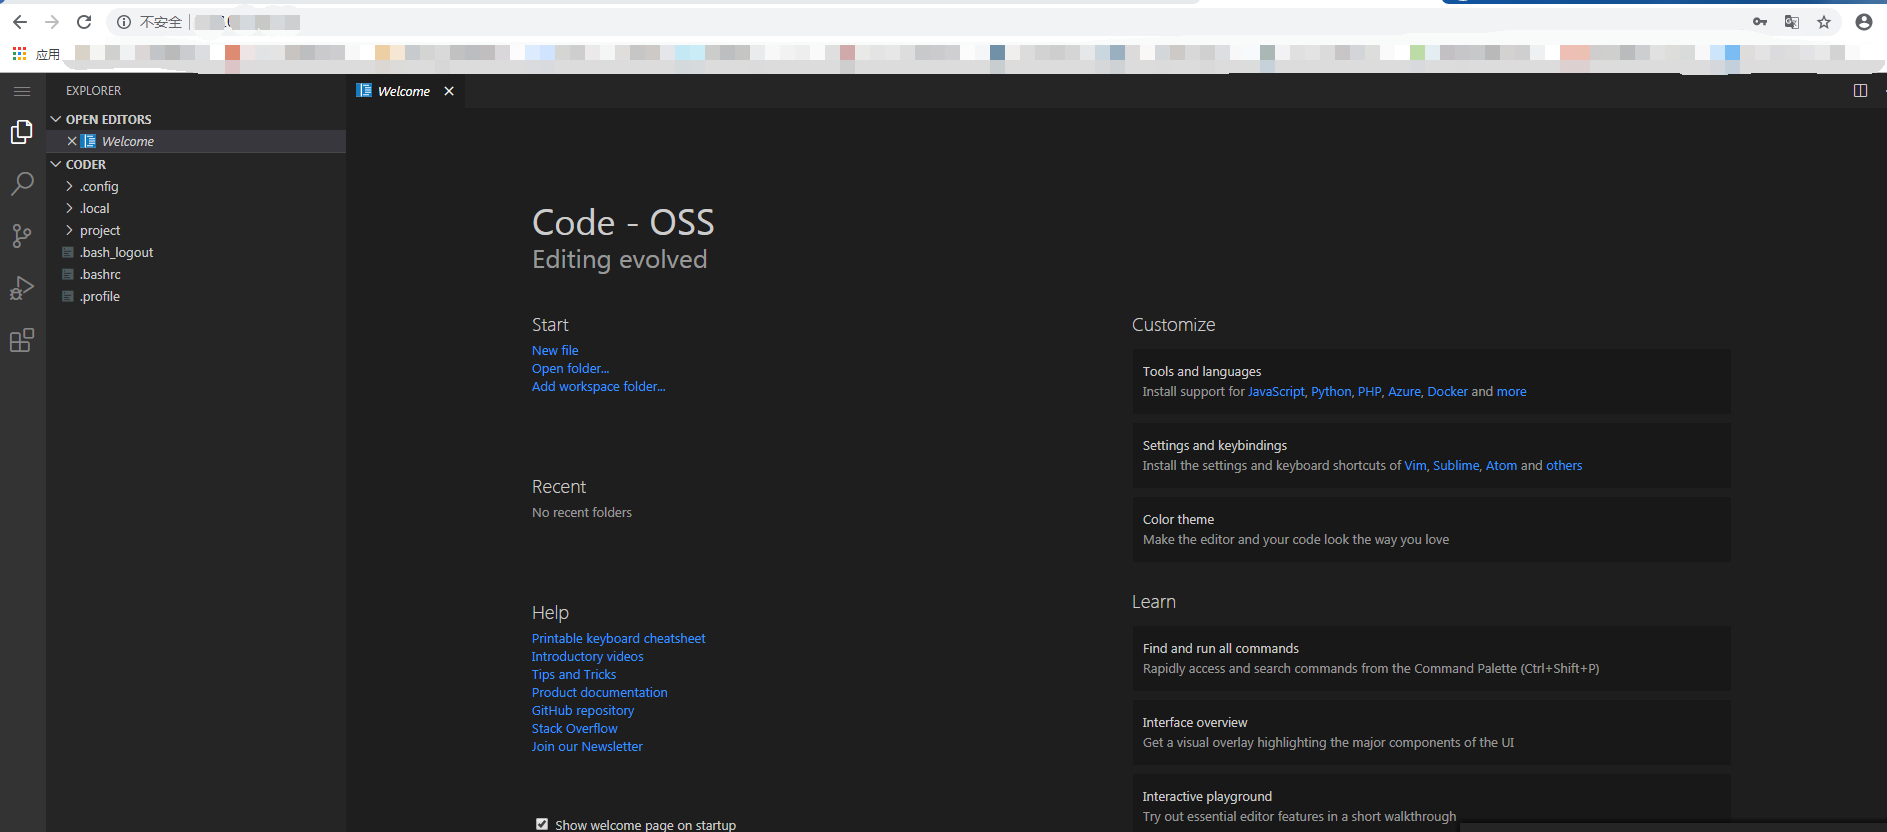
Task: Bookmark this page with the star icon
Action: [x=1824, y=22]
